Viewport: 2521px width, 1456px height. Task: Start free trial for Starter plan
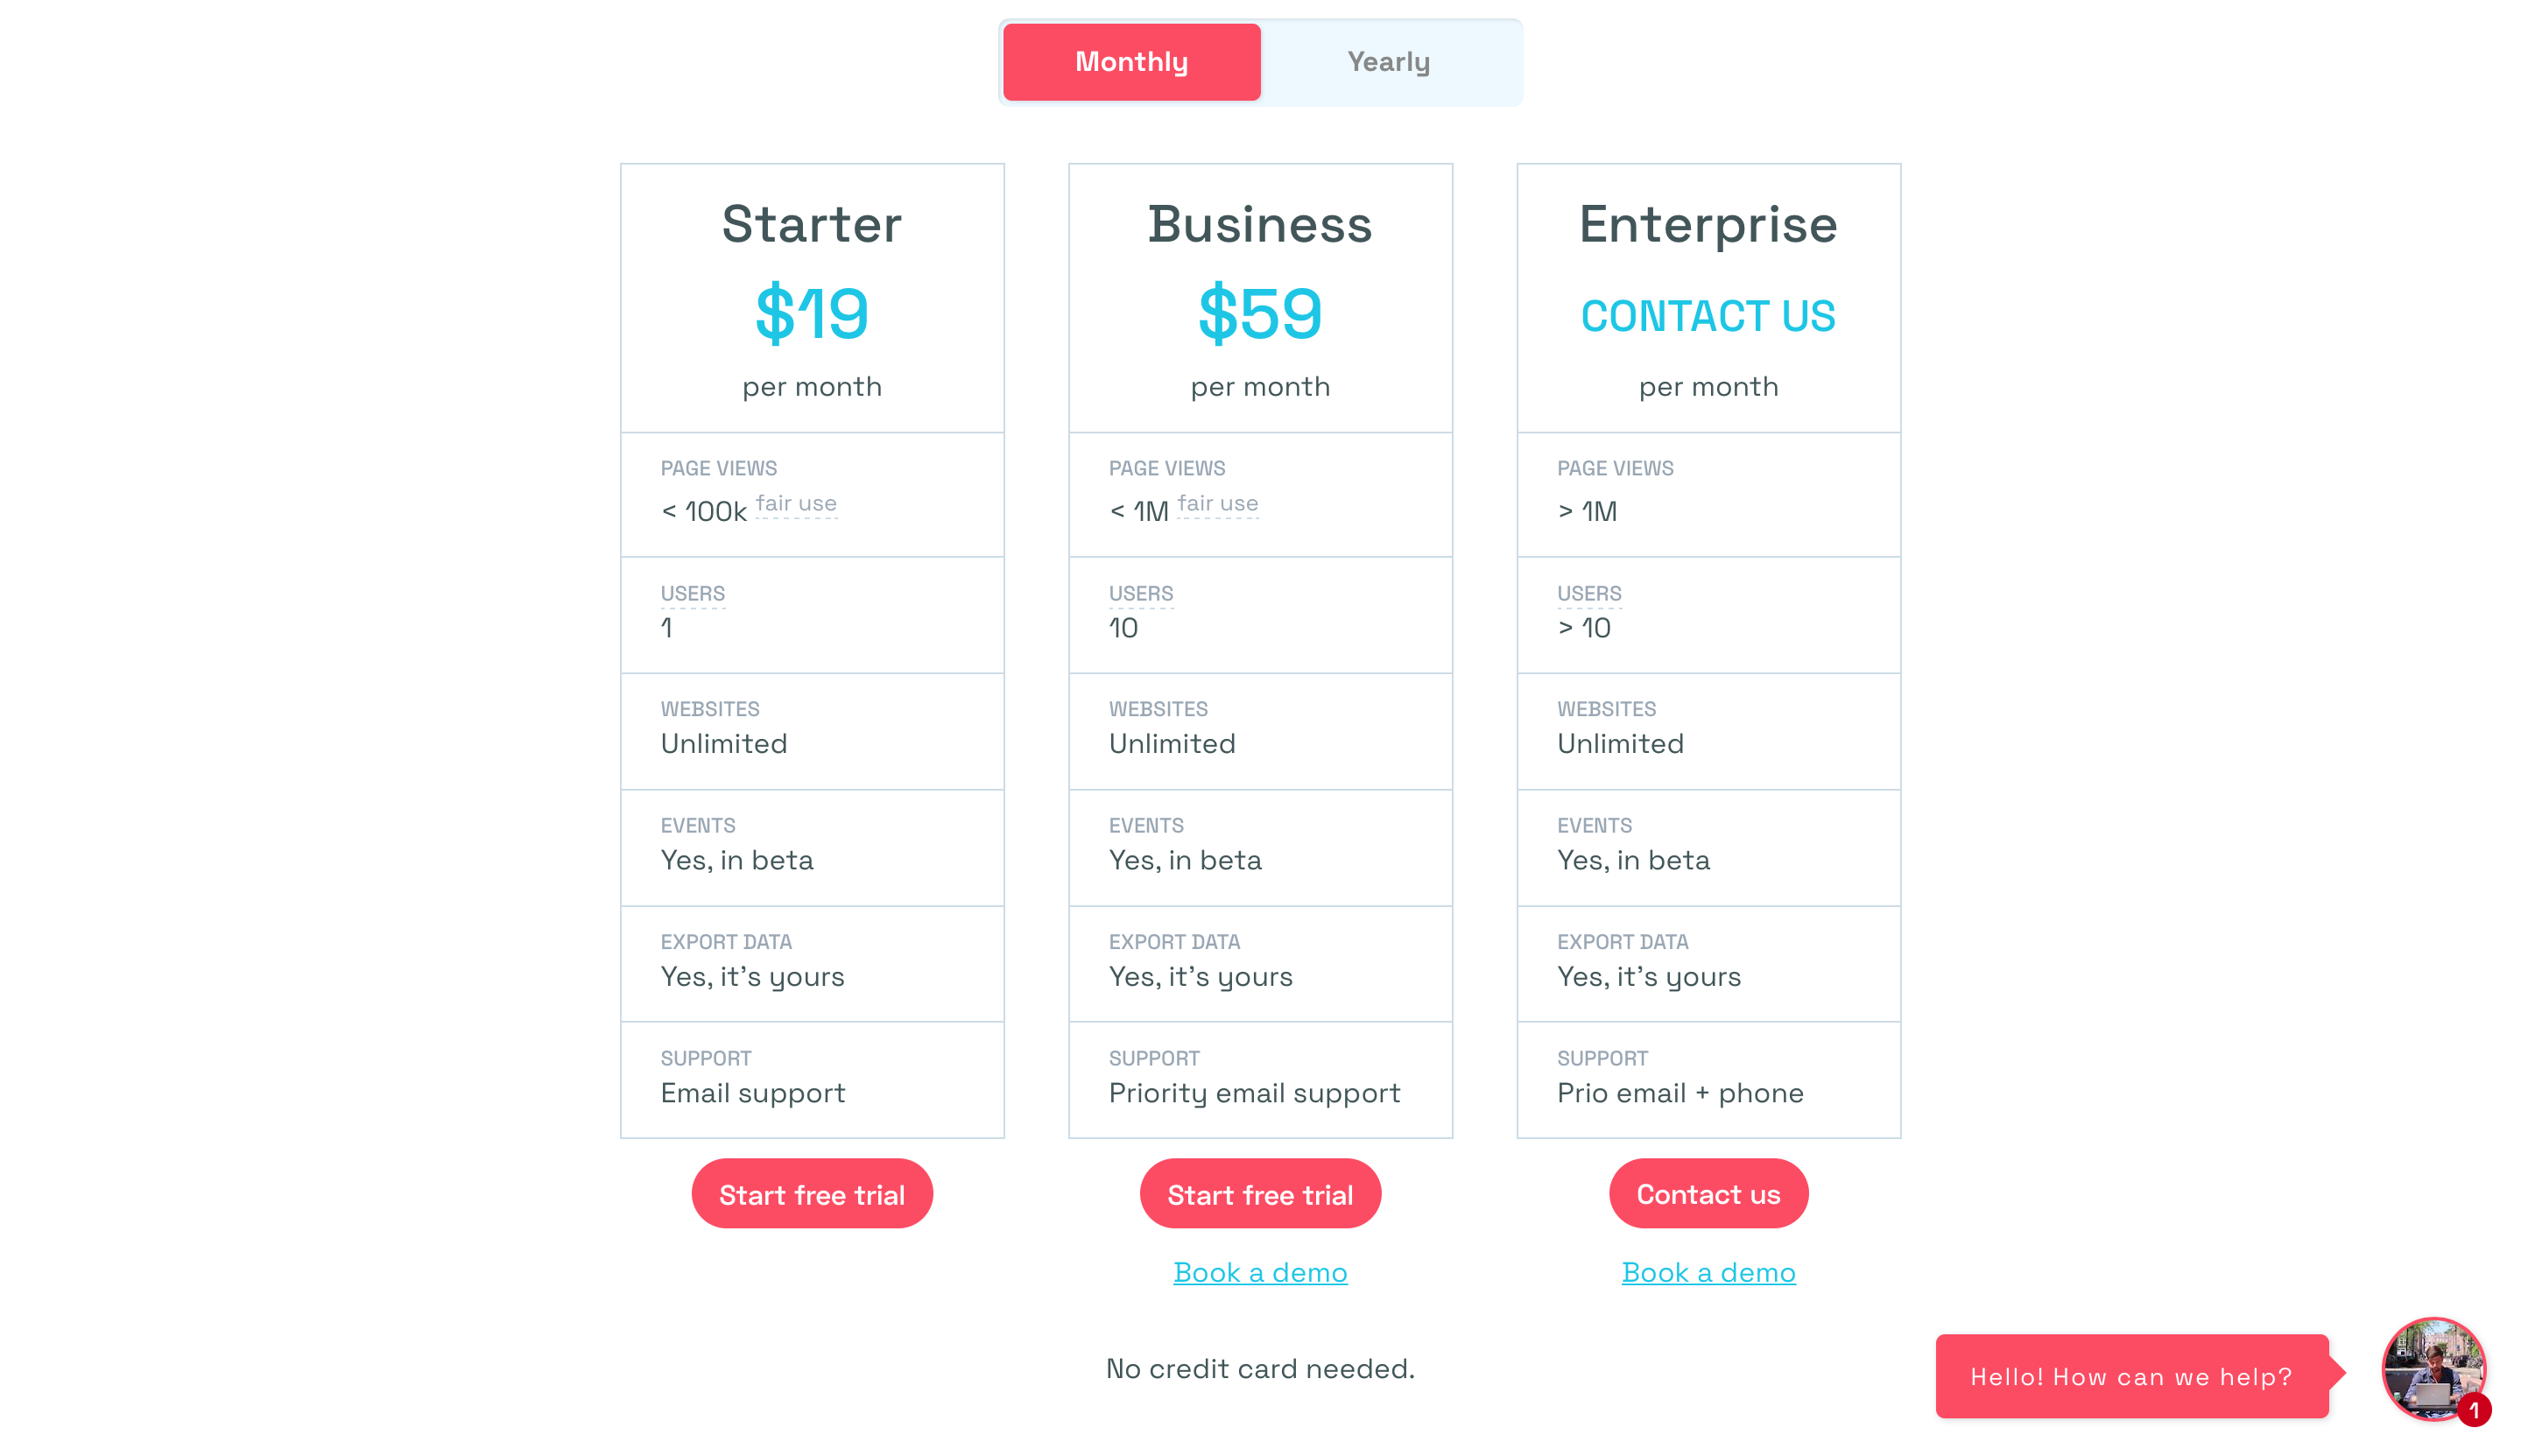tap(812, 1194)
